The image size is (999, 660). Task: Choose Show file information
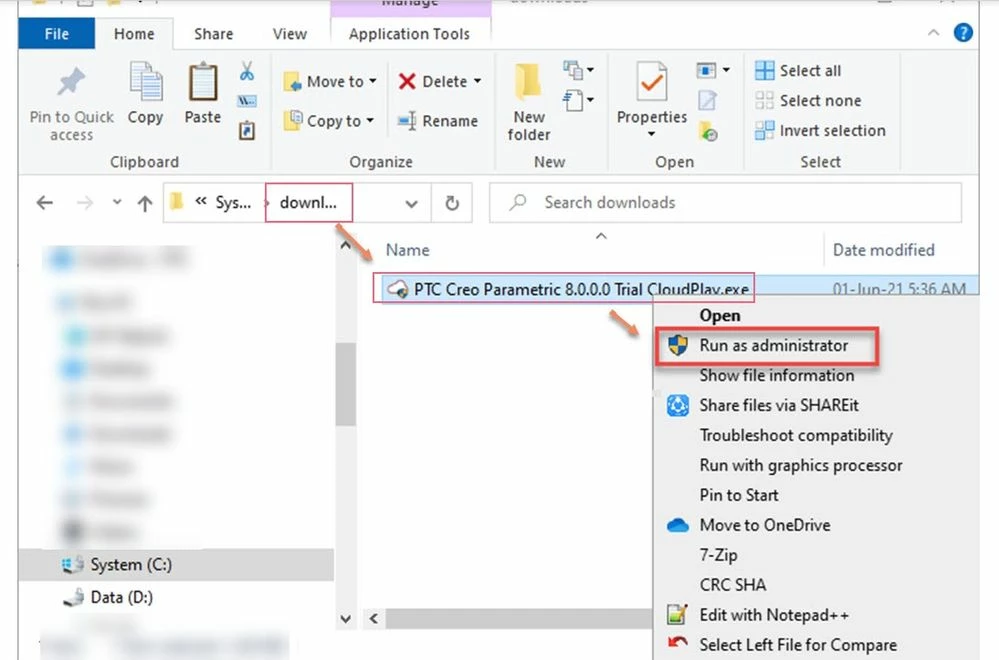pyautogui.click(x=777, y=375)
